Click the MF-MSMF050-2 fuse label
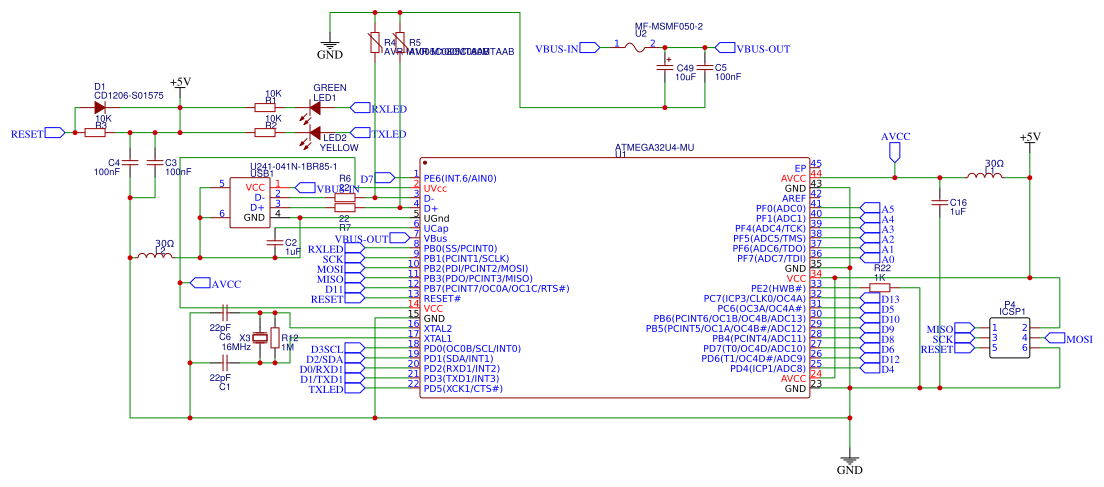1104x487 pixels. click(669, 26)
